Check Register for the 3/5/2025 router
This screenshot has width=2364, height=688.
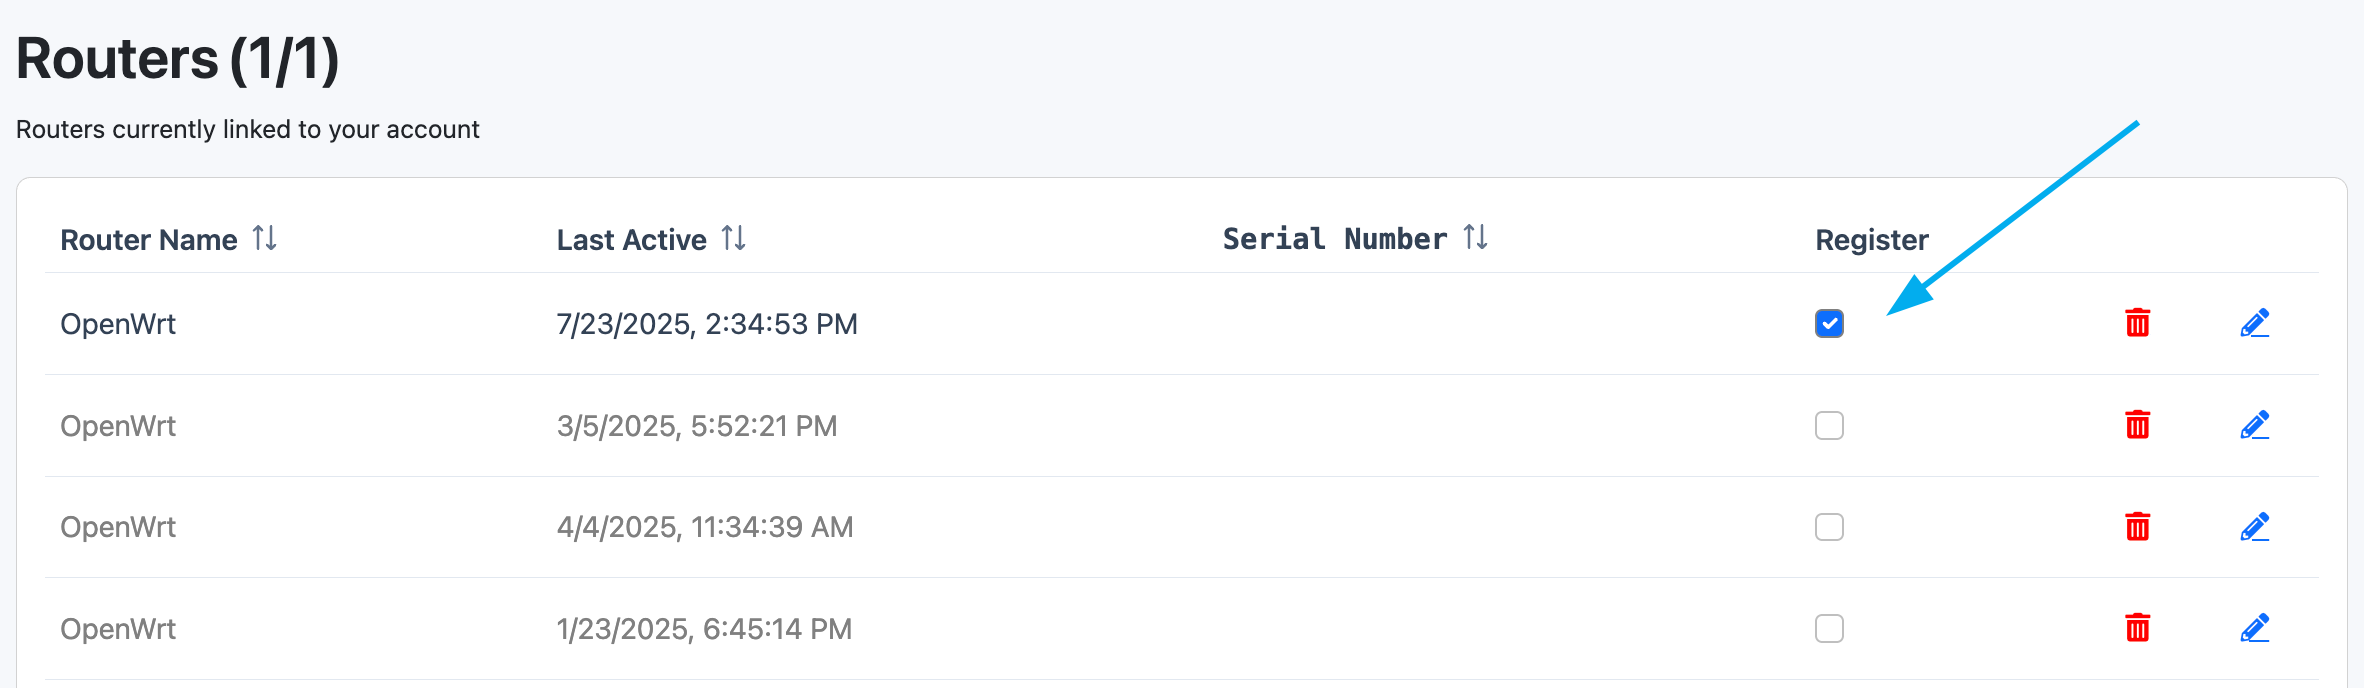(1829, 426)
